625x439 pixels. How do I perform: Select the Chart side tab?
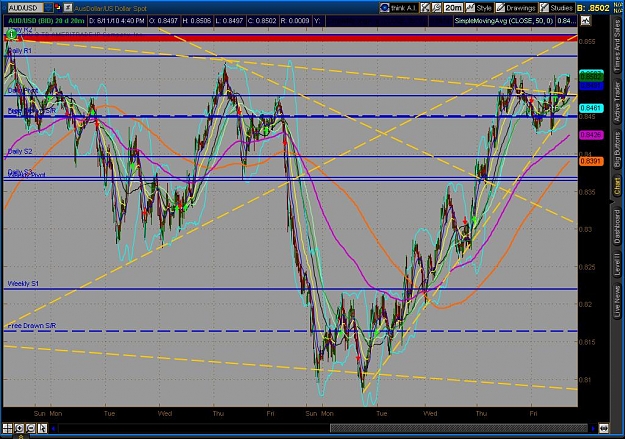click(618, 187)
